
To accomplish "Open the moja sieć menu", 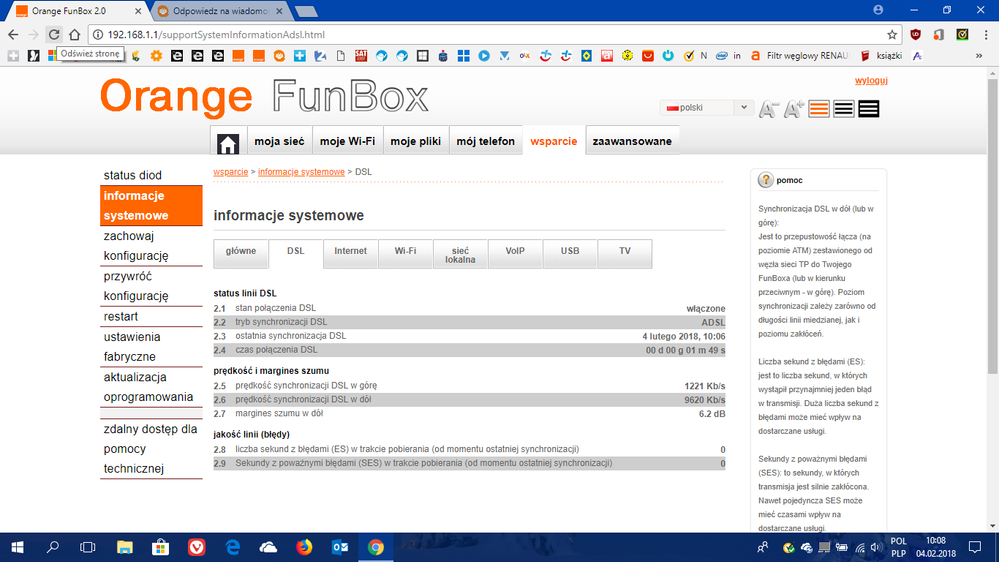I will tap(279, 142).
